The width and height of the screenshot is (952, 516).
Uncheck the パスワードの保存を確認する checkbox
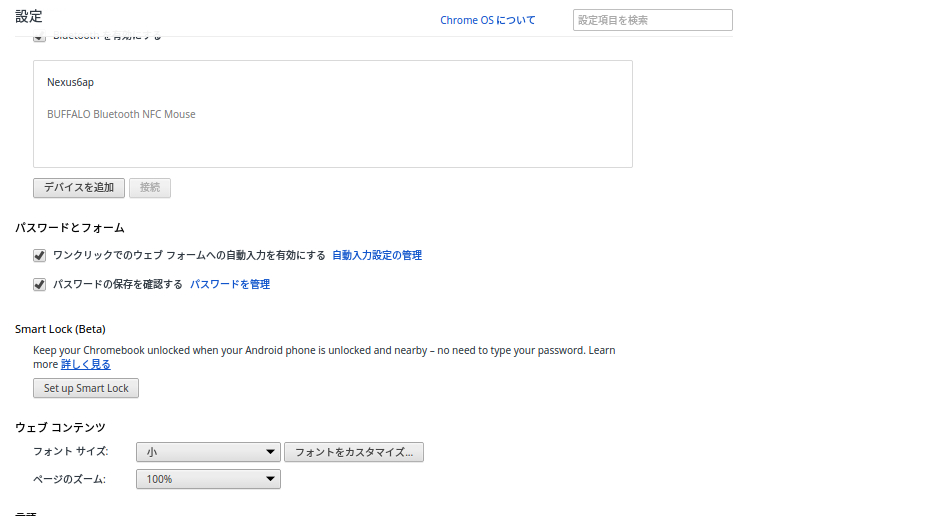pos(40,285)
